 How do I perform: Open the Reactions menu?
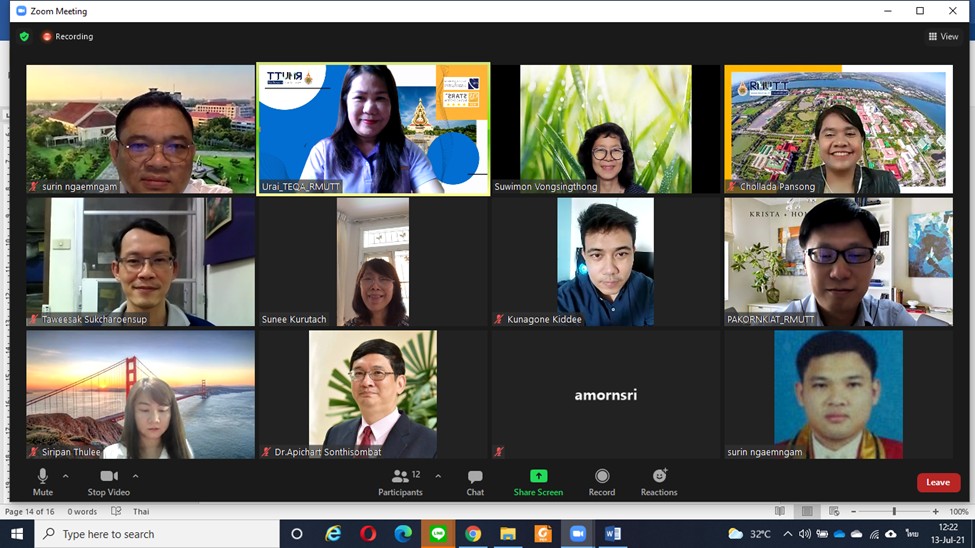click(x=659, y=482)
